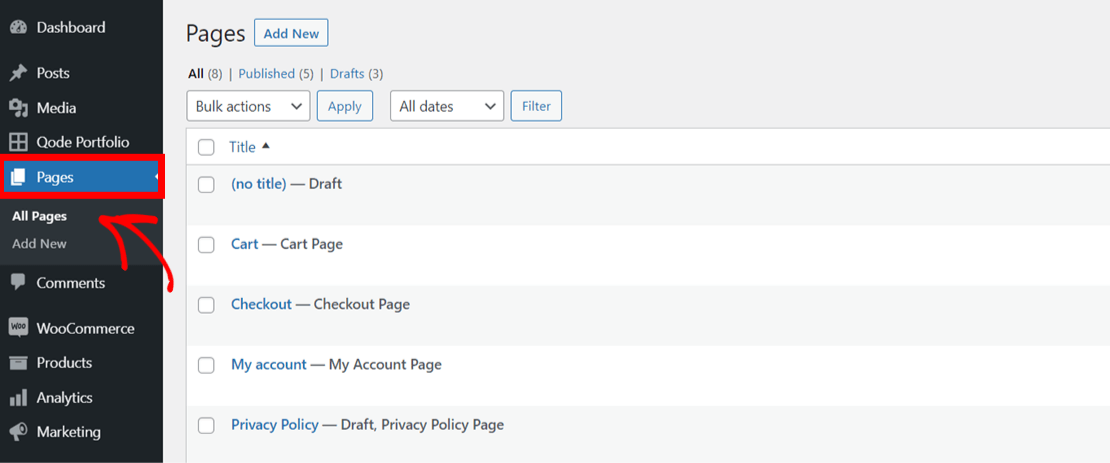Click the Dashboard gauge icon

[18, 28]
